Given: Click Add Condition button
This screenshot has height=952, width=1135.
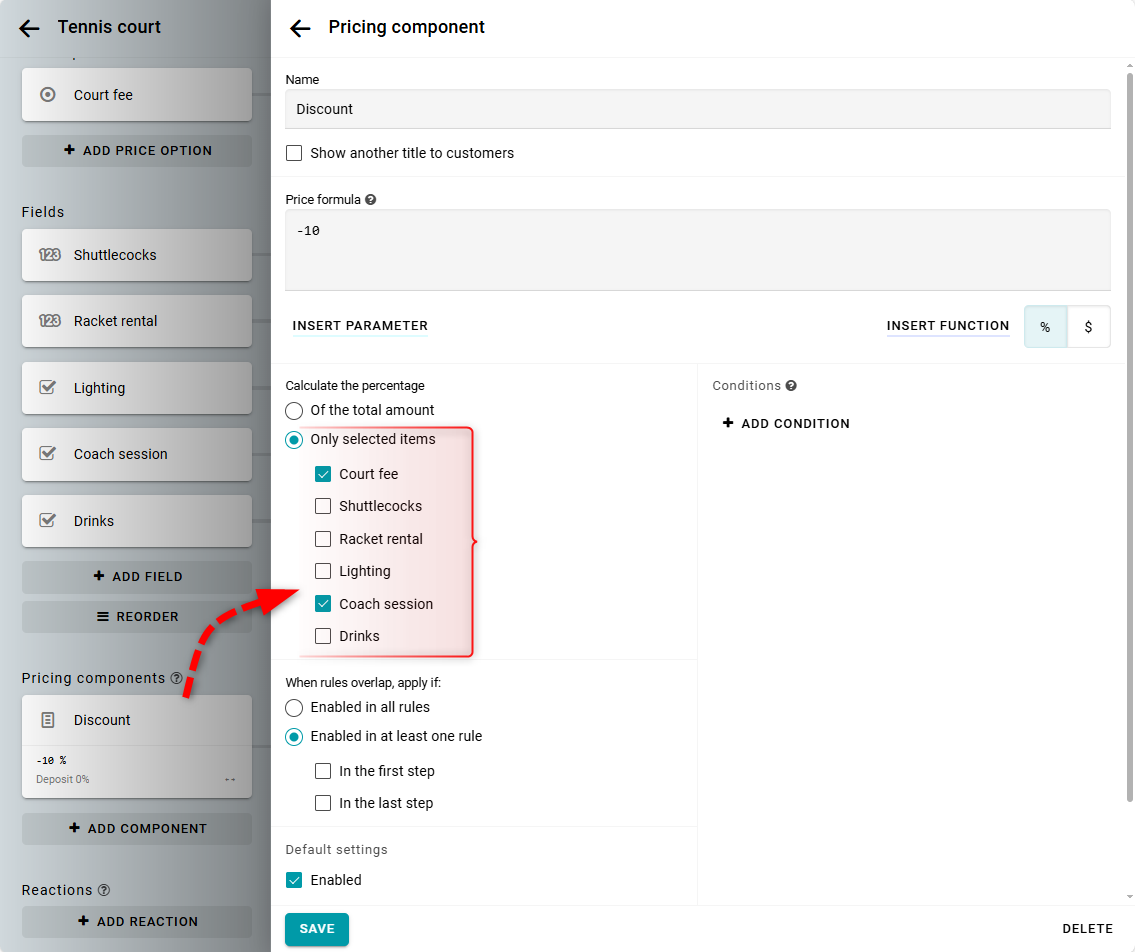Looking at the screenshot, I should tap(786, 424).
